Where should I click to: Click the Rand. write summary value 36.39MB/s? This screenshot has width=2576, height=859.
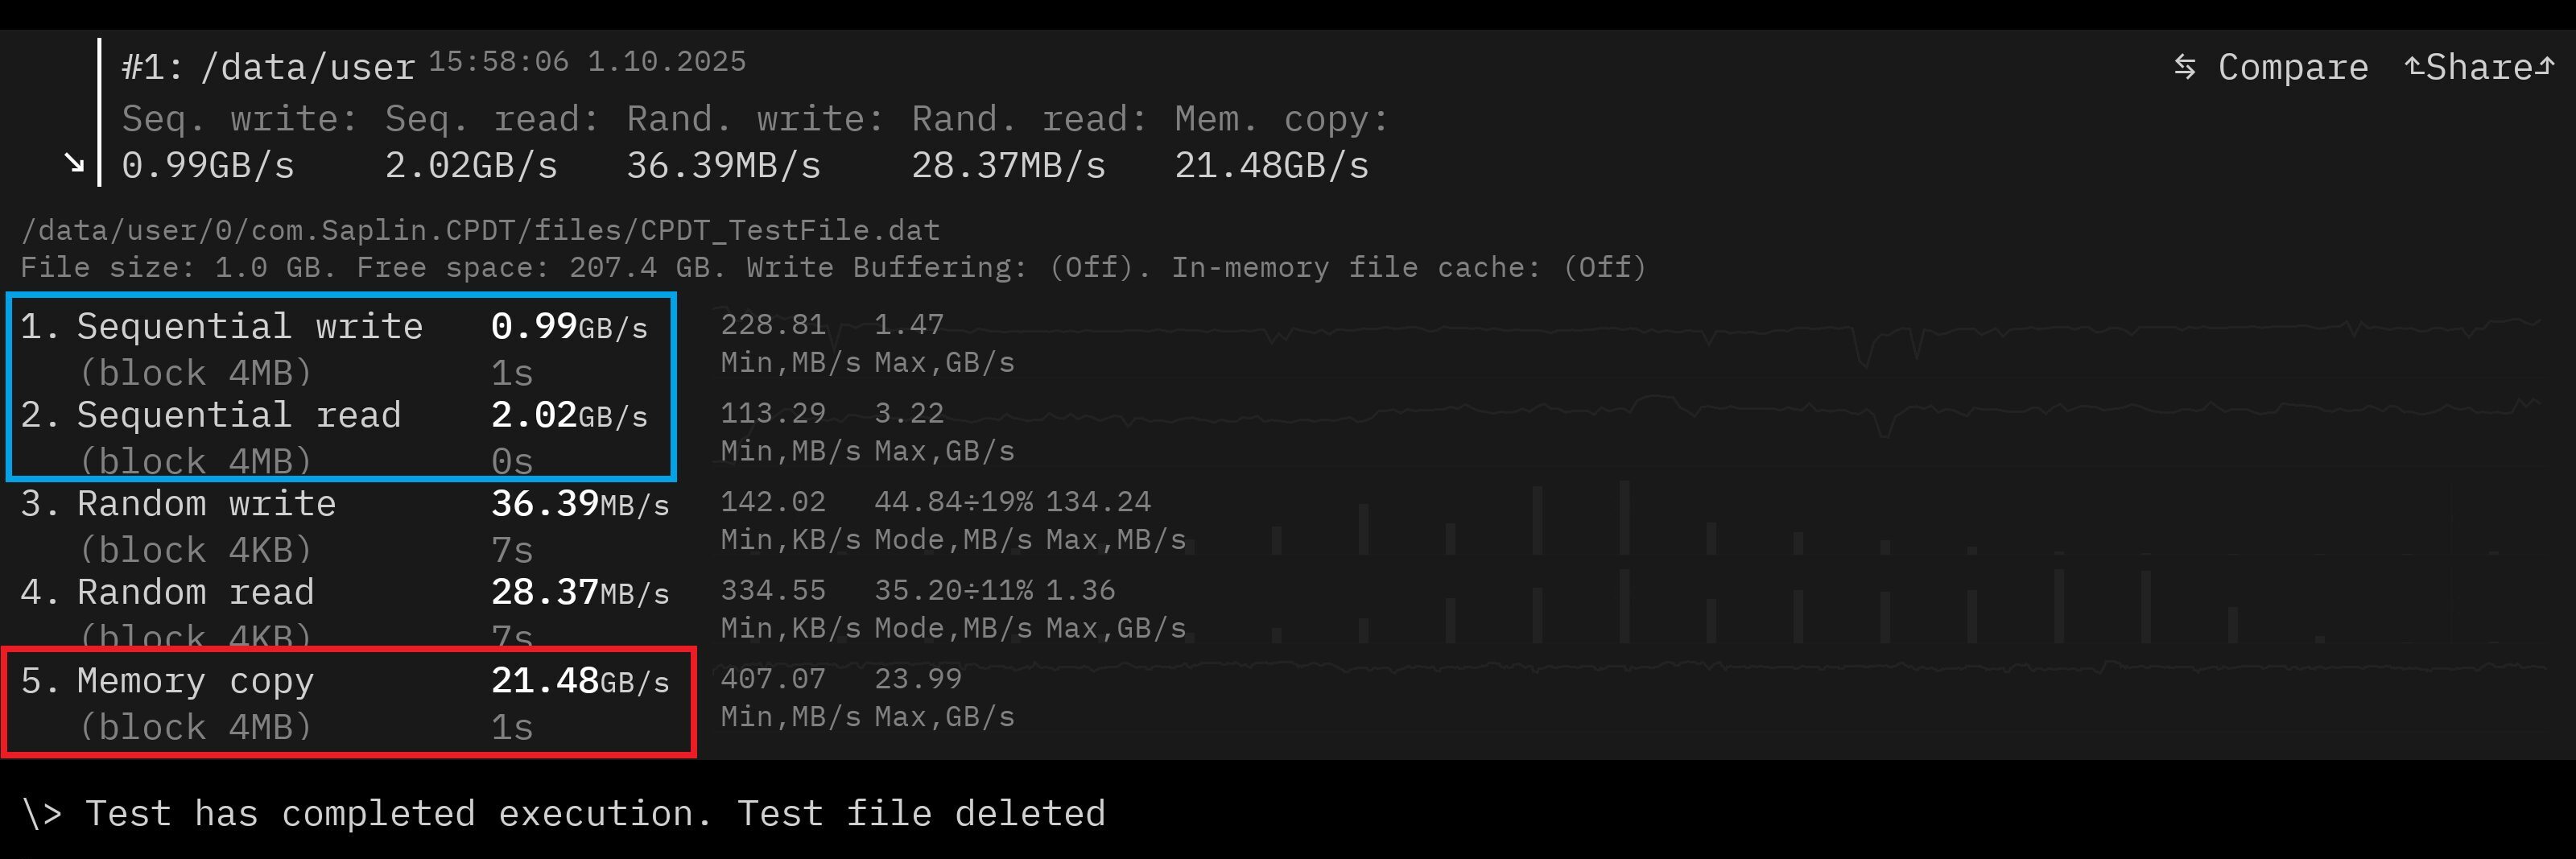pyautogui.click(x=723, y=165)
